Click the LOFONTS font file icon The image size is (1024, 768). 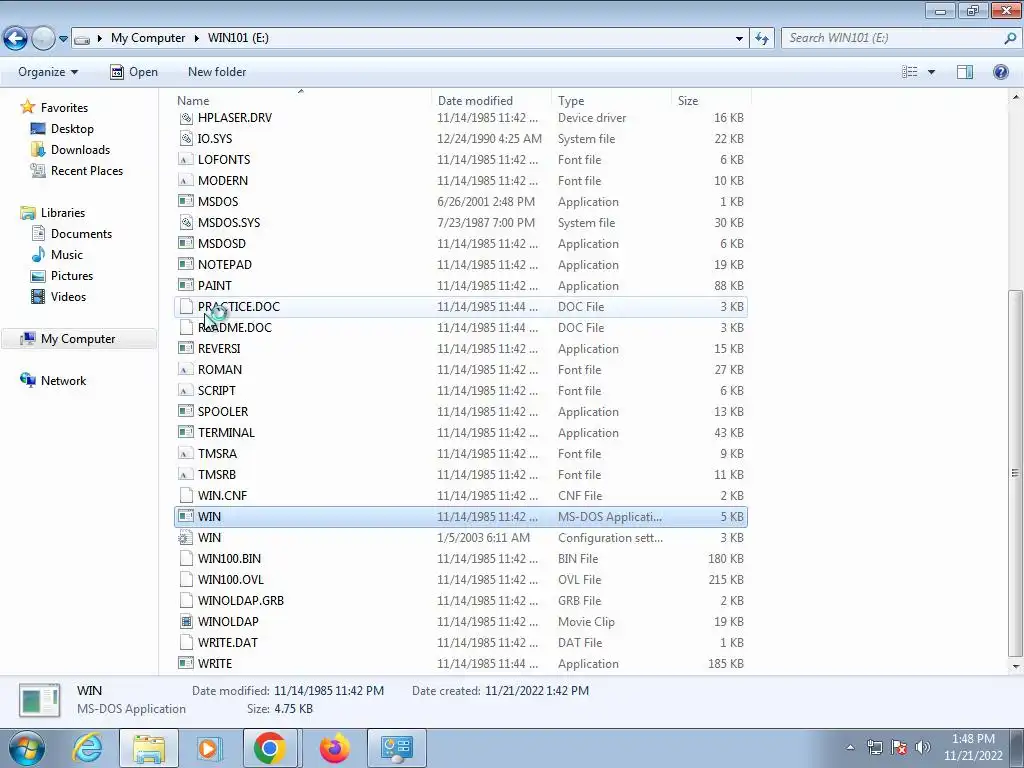[186, 160]
